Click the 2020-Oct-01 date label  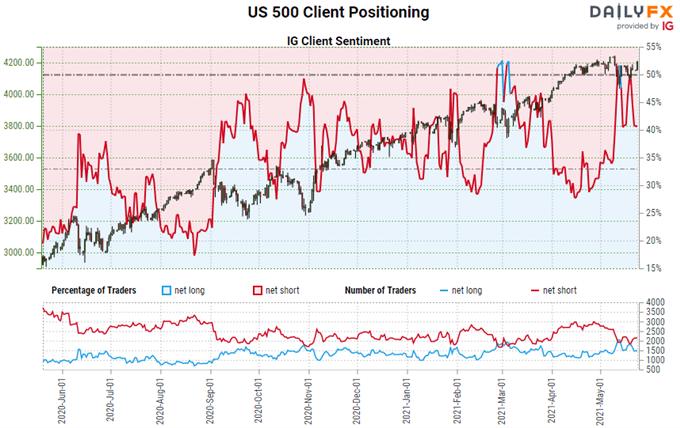click(x=258, y=401)
